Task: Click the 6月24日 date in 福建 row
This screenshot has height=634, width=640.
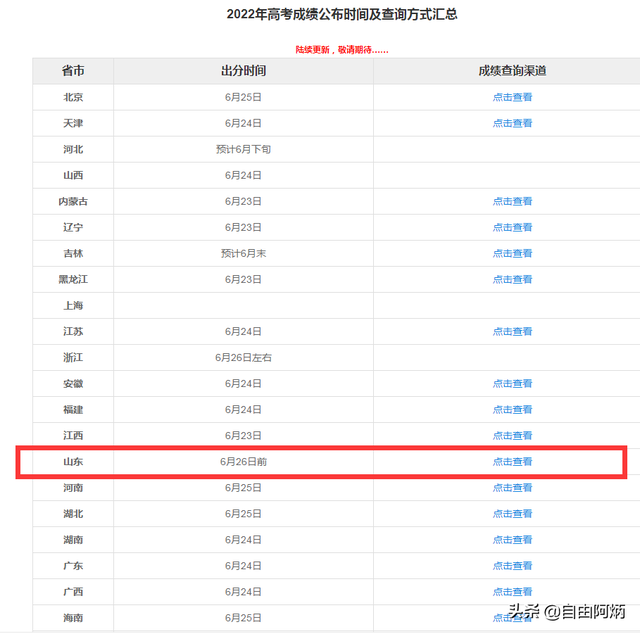Action: coord(243,409)
